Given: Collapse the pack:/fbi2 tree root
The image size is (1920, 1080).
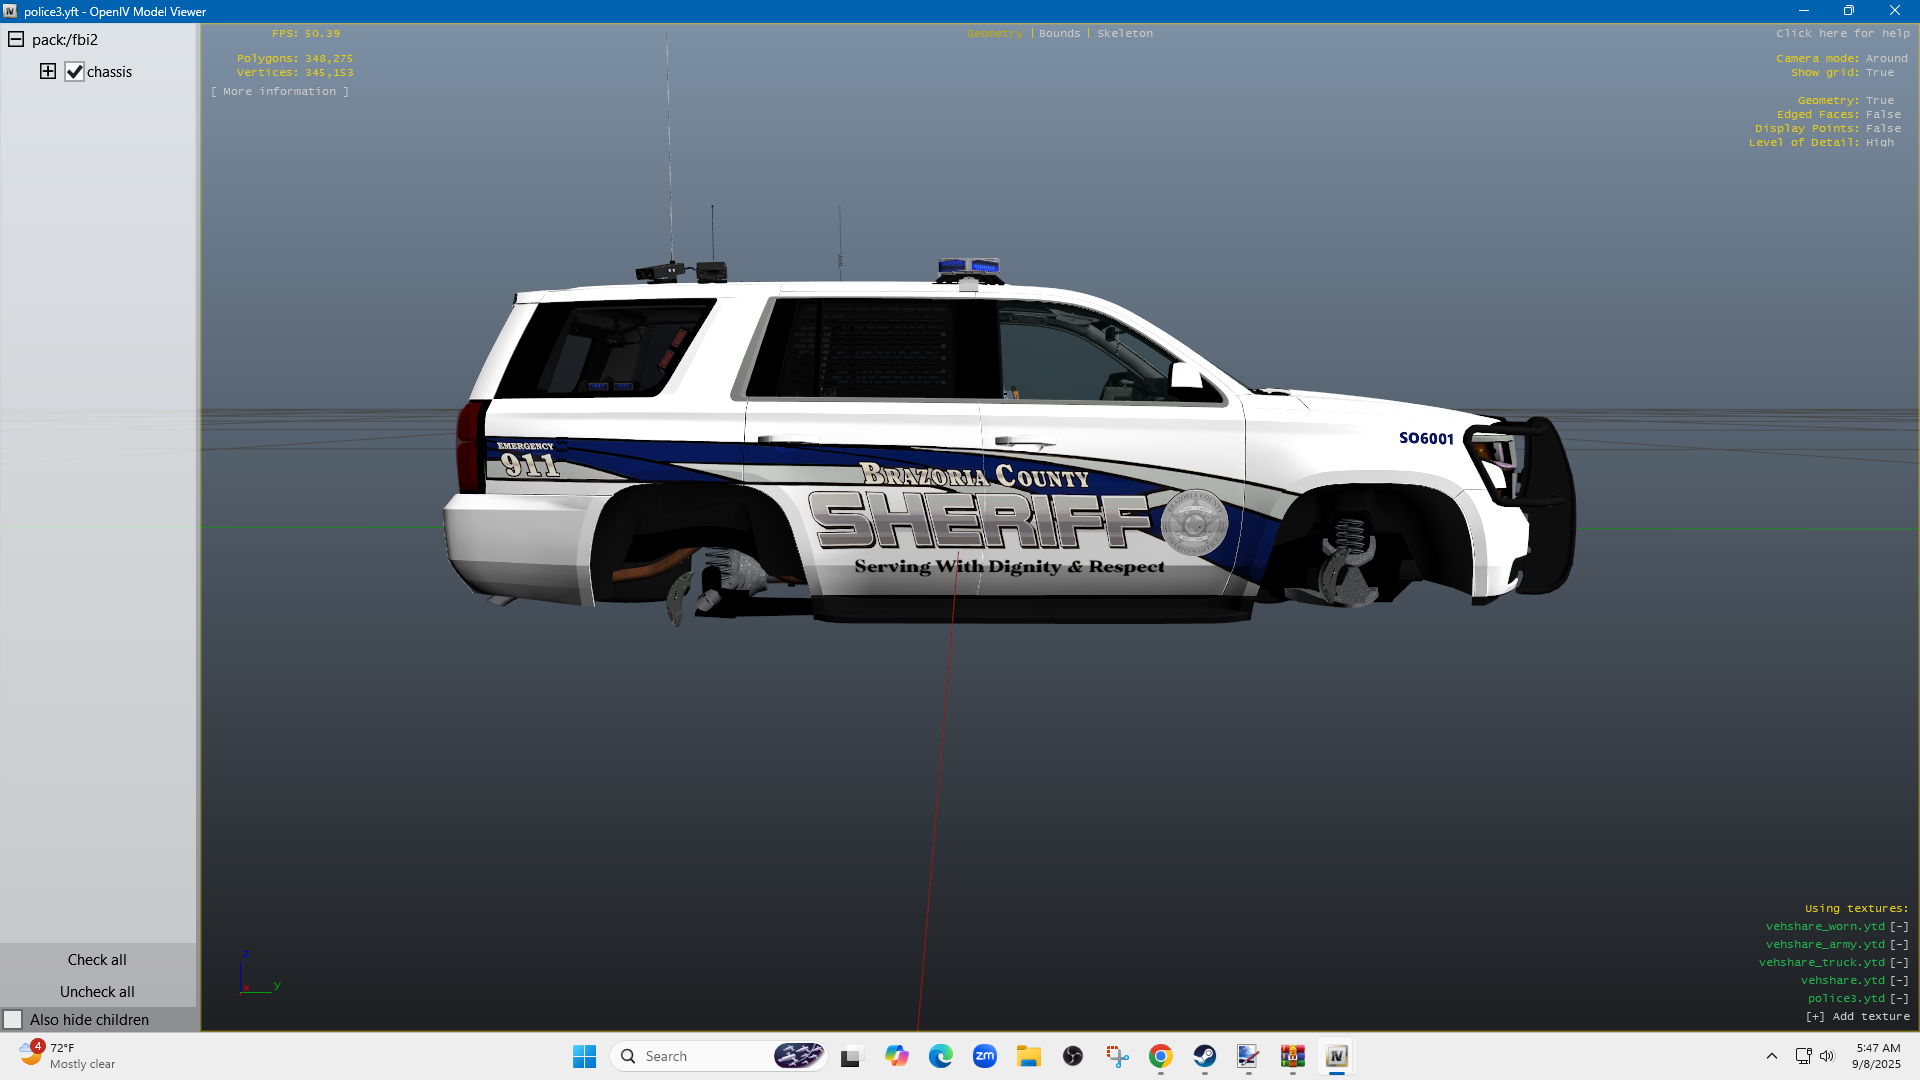Looking at the screenshot, I should click(x=16, y=40).
